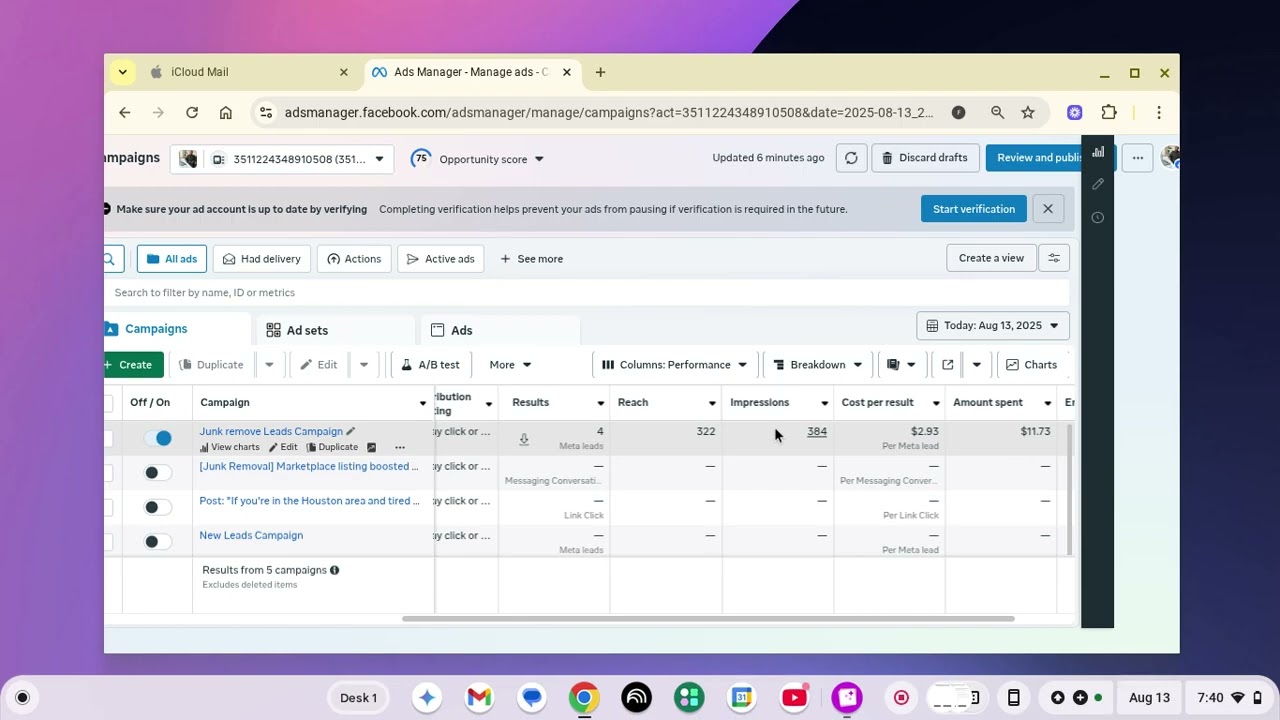Open the Junk remove Leads Campaign link
1280x720 pixels.
(271, 431)
